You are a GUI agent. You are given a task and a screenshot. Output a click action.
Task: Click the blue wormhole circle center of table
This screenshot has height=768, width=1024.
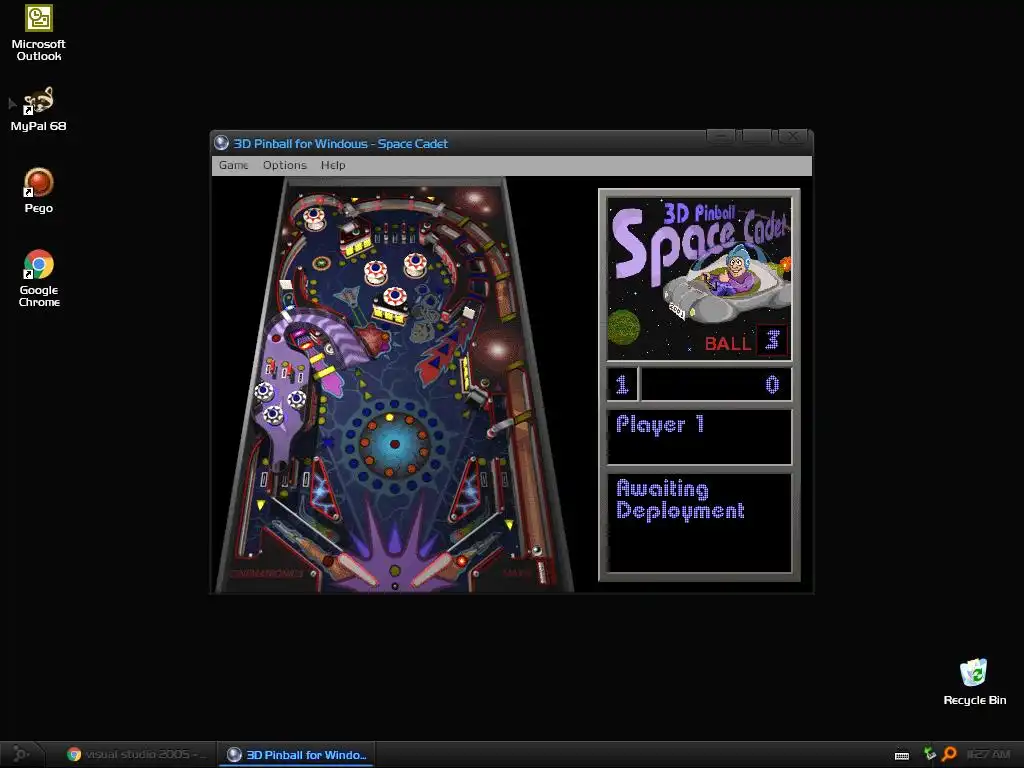coord(394,444)
